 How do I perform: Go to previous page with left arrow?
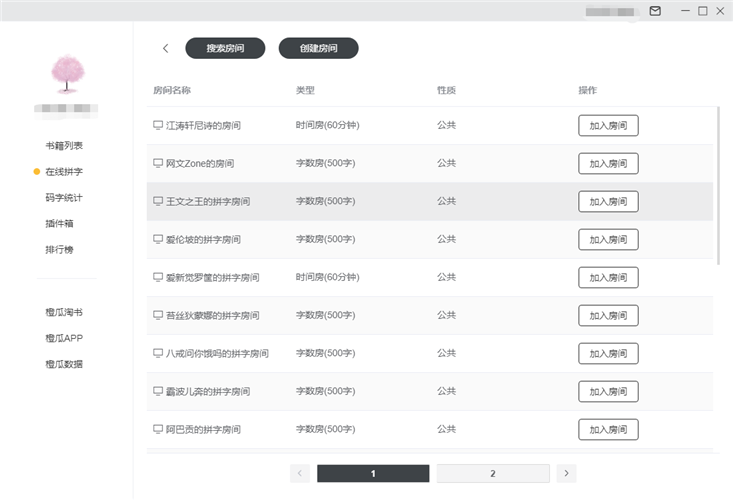[x=299, y=473]
